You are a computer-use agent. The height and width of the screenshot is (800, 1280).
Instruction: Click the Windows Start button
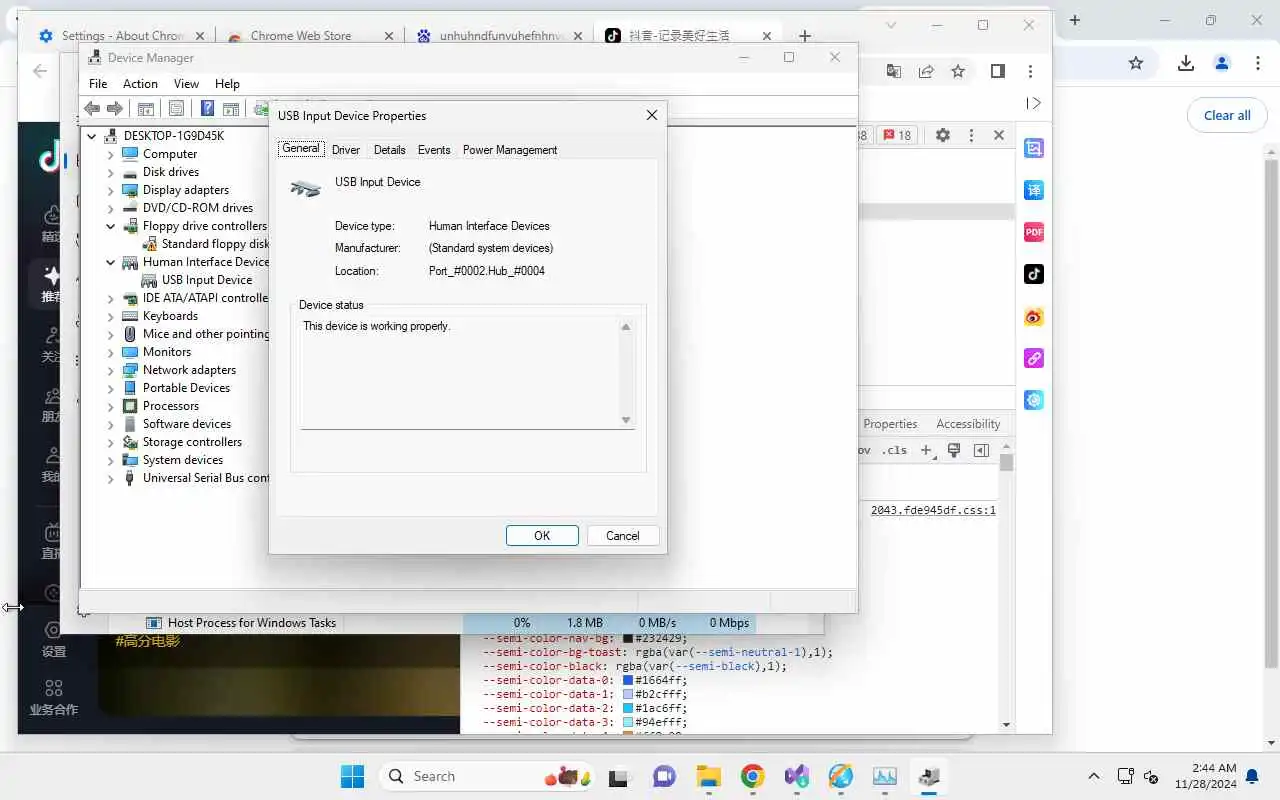(352, 776)
